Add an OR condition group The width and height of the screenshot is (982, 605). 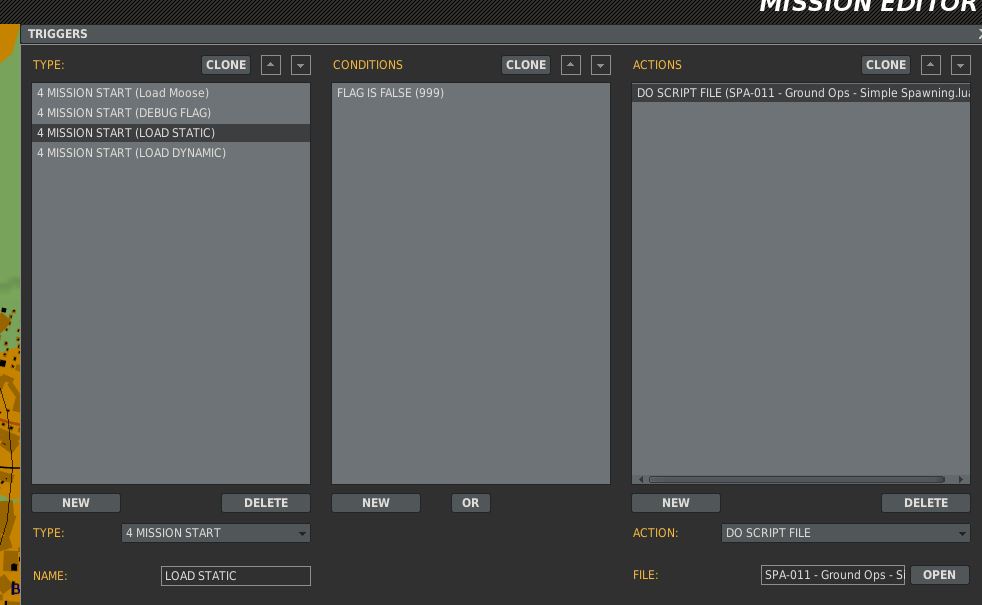(x=471, y=503)
